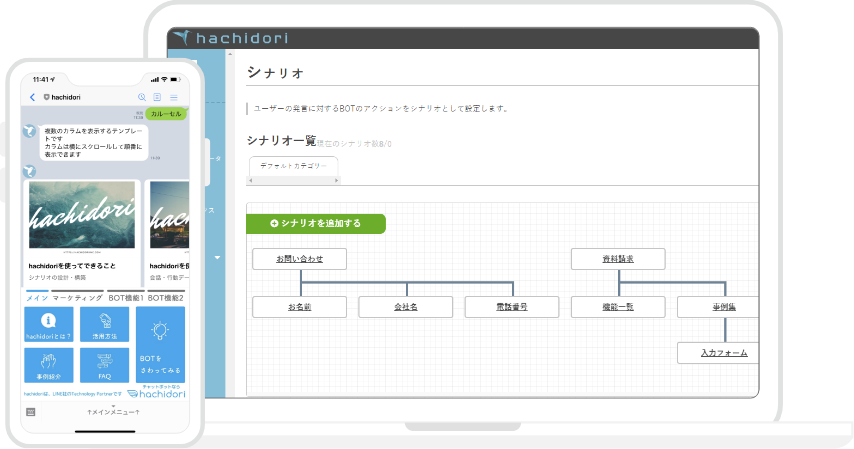Open the '会社名' scenario node
The height and width of the screenshot is (449, 854).
[x=406, y=307]
